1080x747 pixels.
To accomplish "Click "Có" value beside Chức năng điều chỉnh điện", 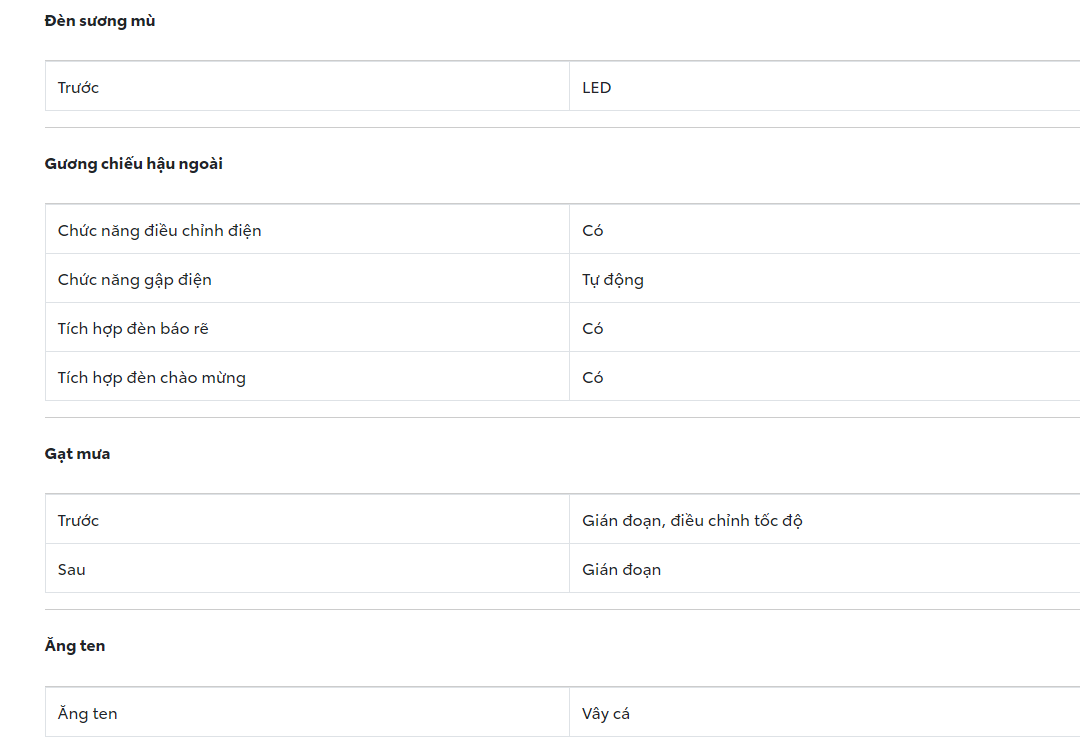I will point(593,231).
